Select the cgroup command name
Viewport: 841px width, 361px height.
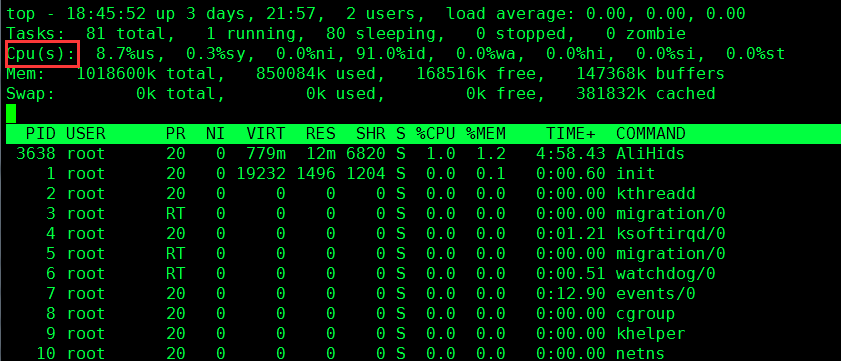[645, 314]
